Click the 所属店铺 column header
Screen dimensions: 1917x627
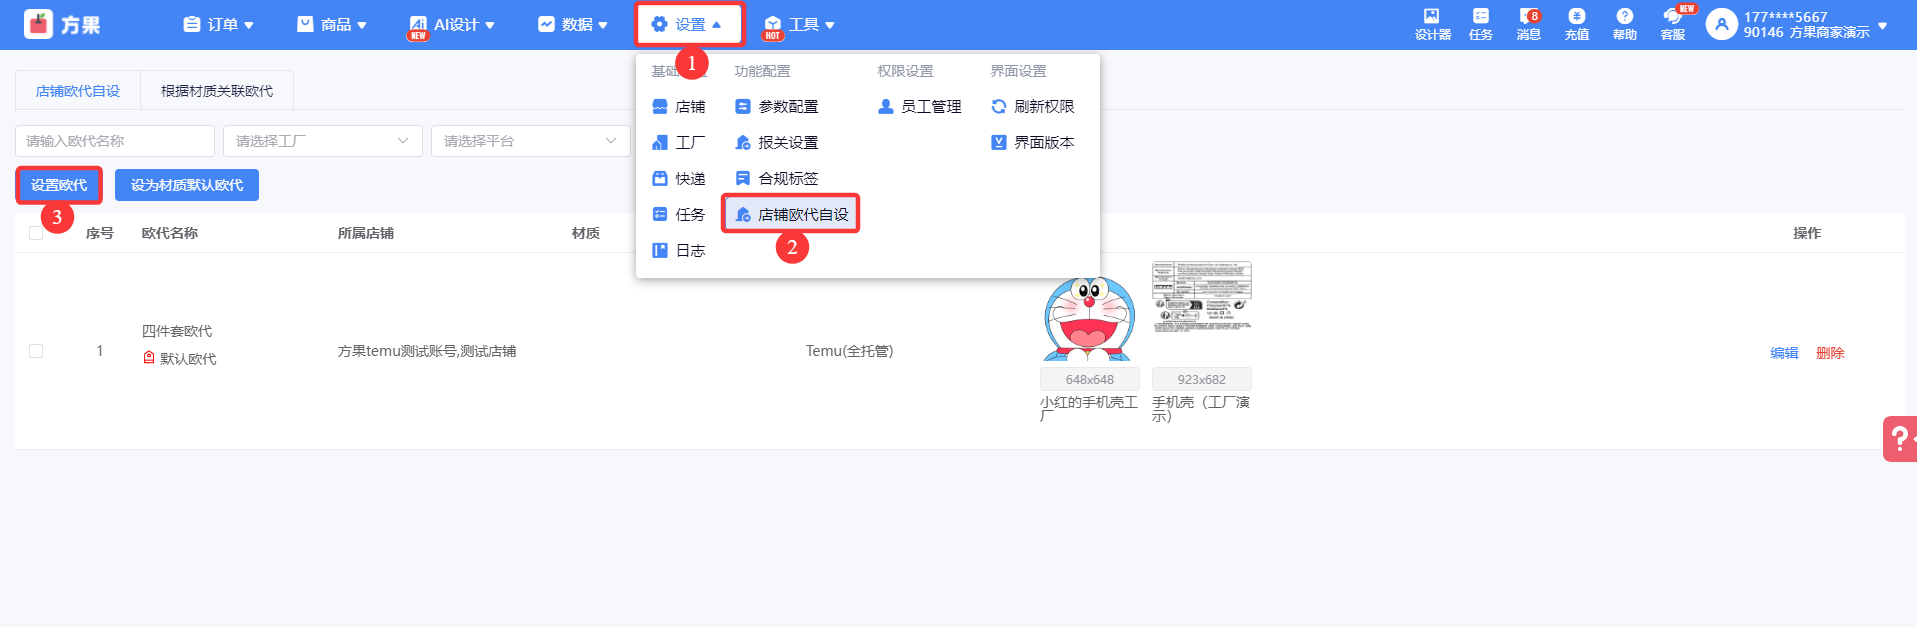(x=366, y=233)
